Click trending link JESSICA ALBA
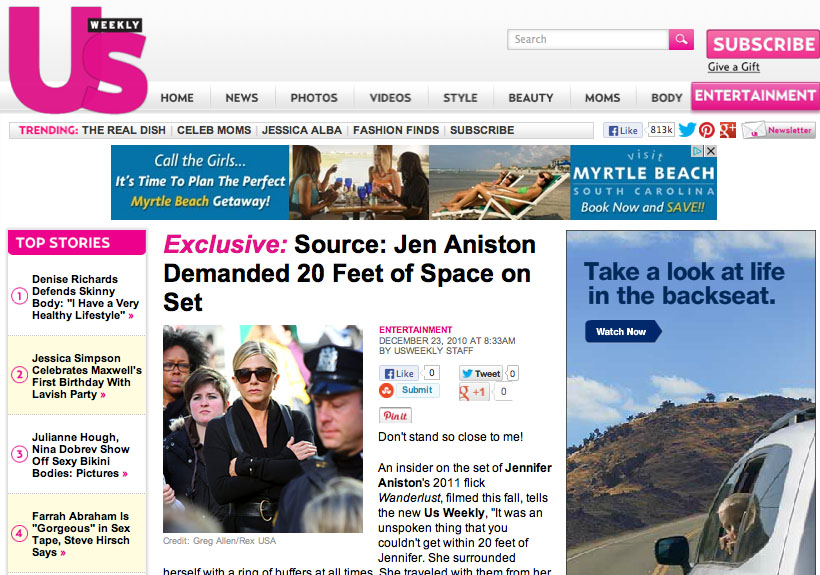The image size is (820, 575). 302,130
